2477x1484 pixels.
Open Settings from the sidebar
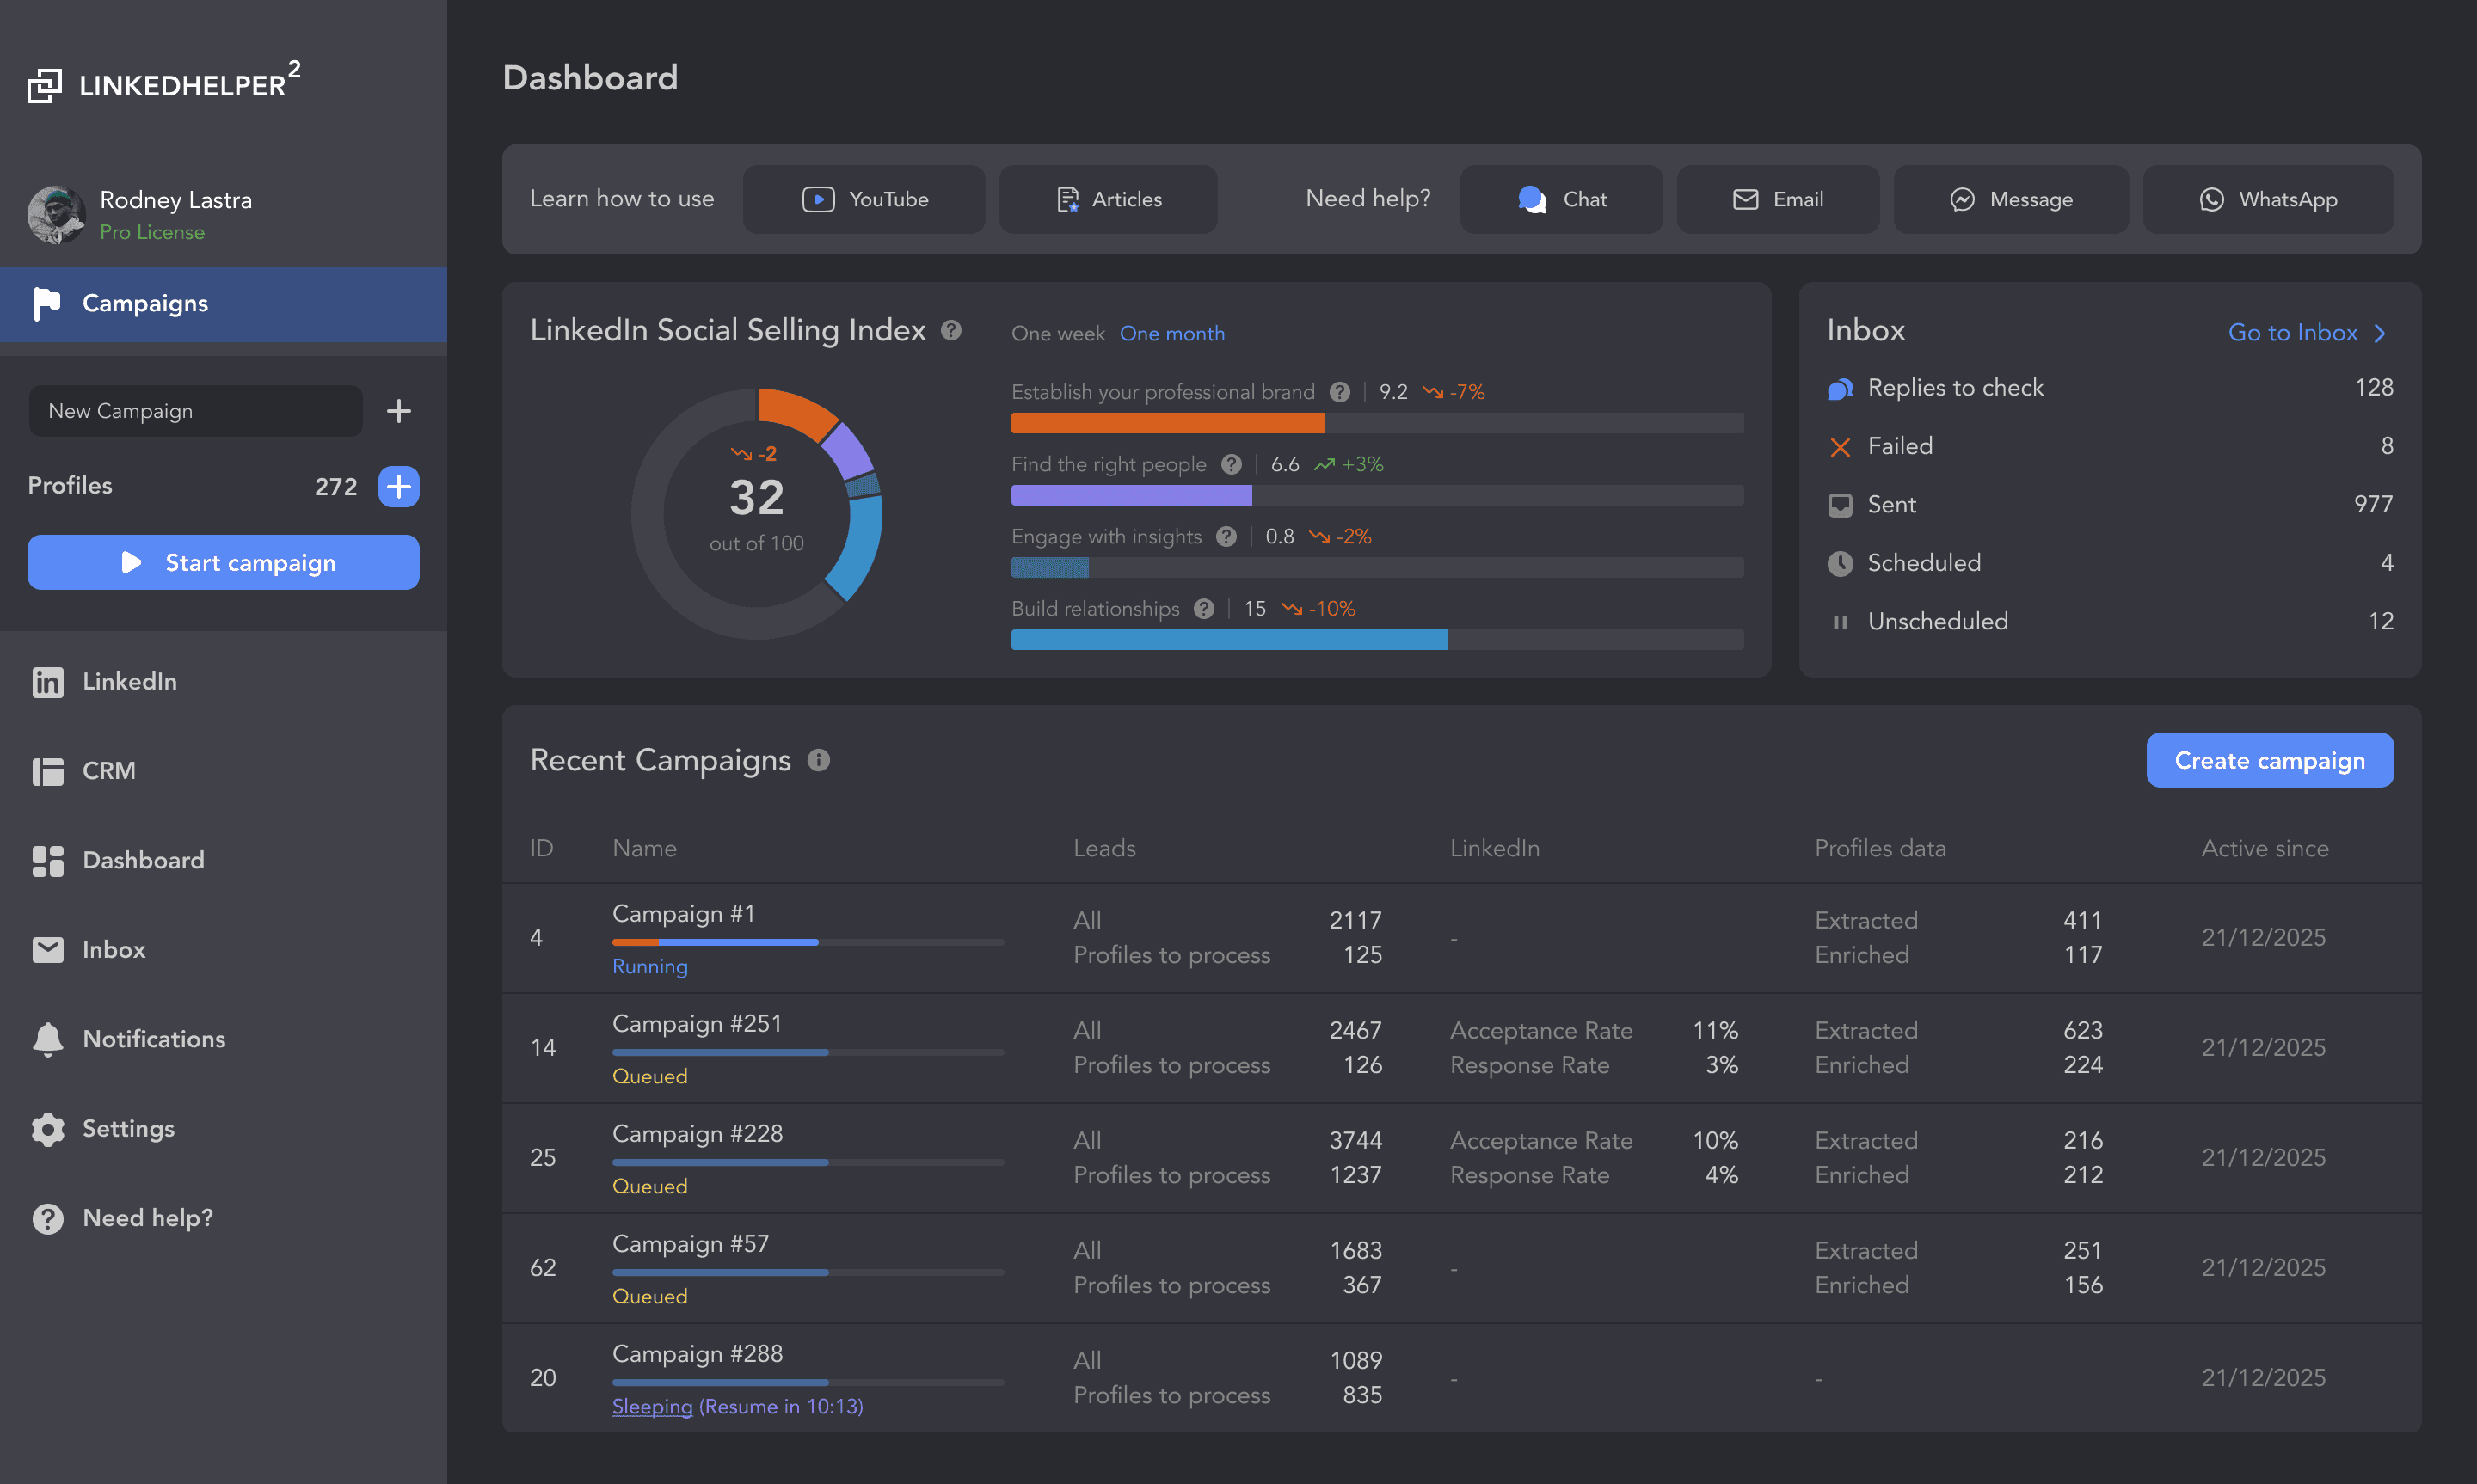click(x=127, y=1129)
